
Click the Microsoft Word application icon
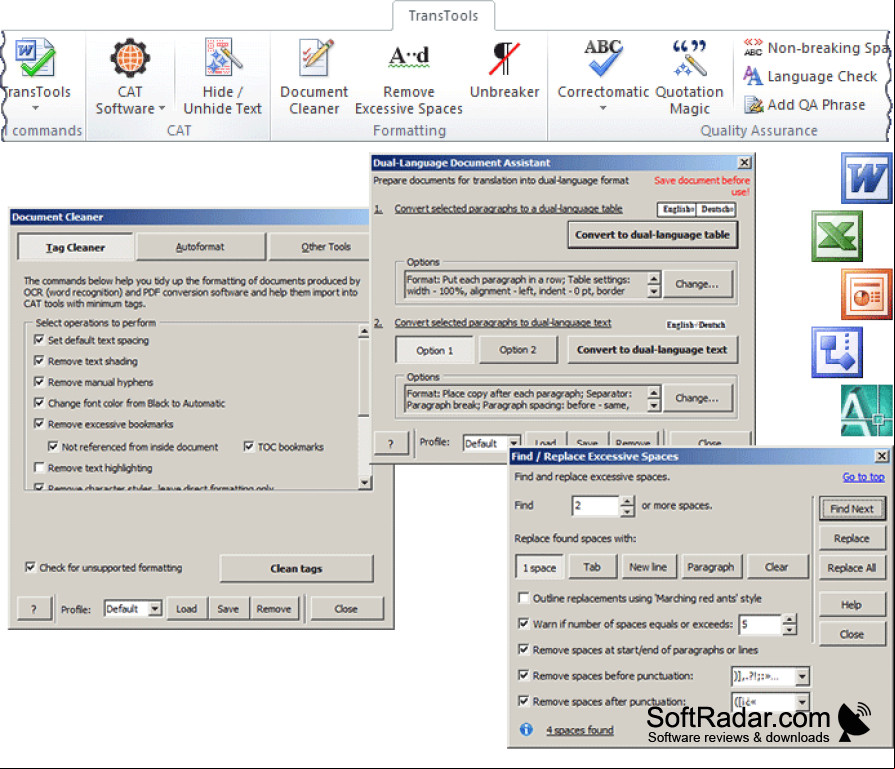pyautogui.click(x=866, y=178)
